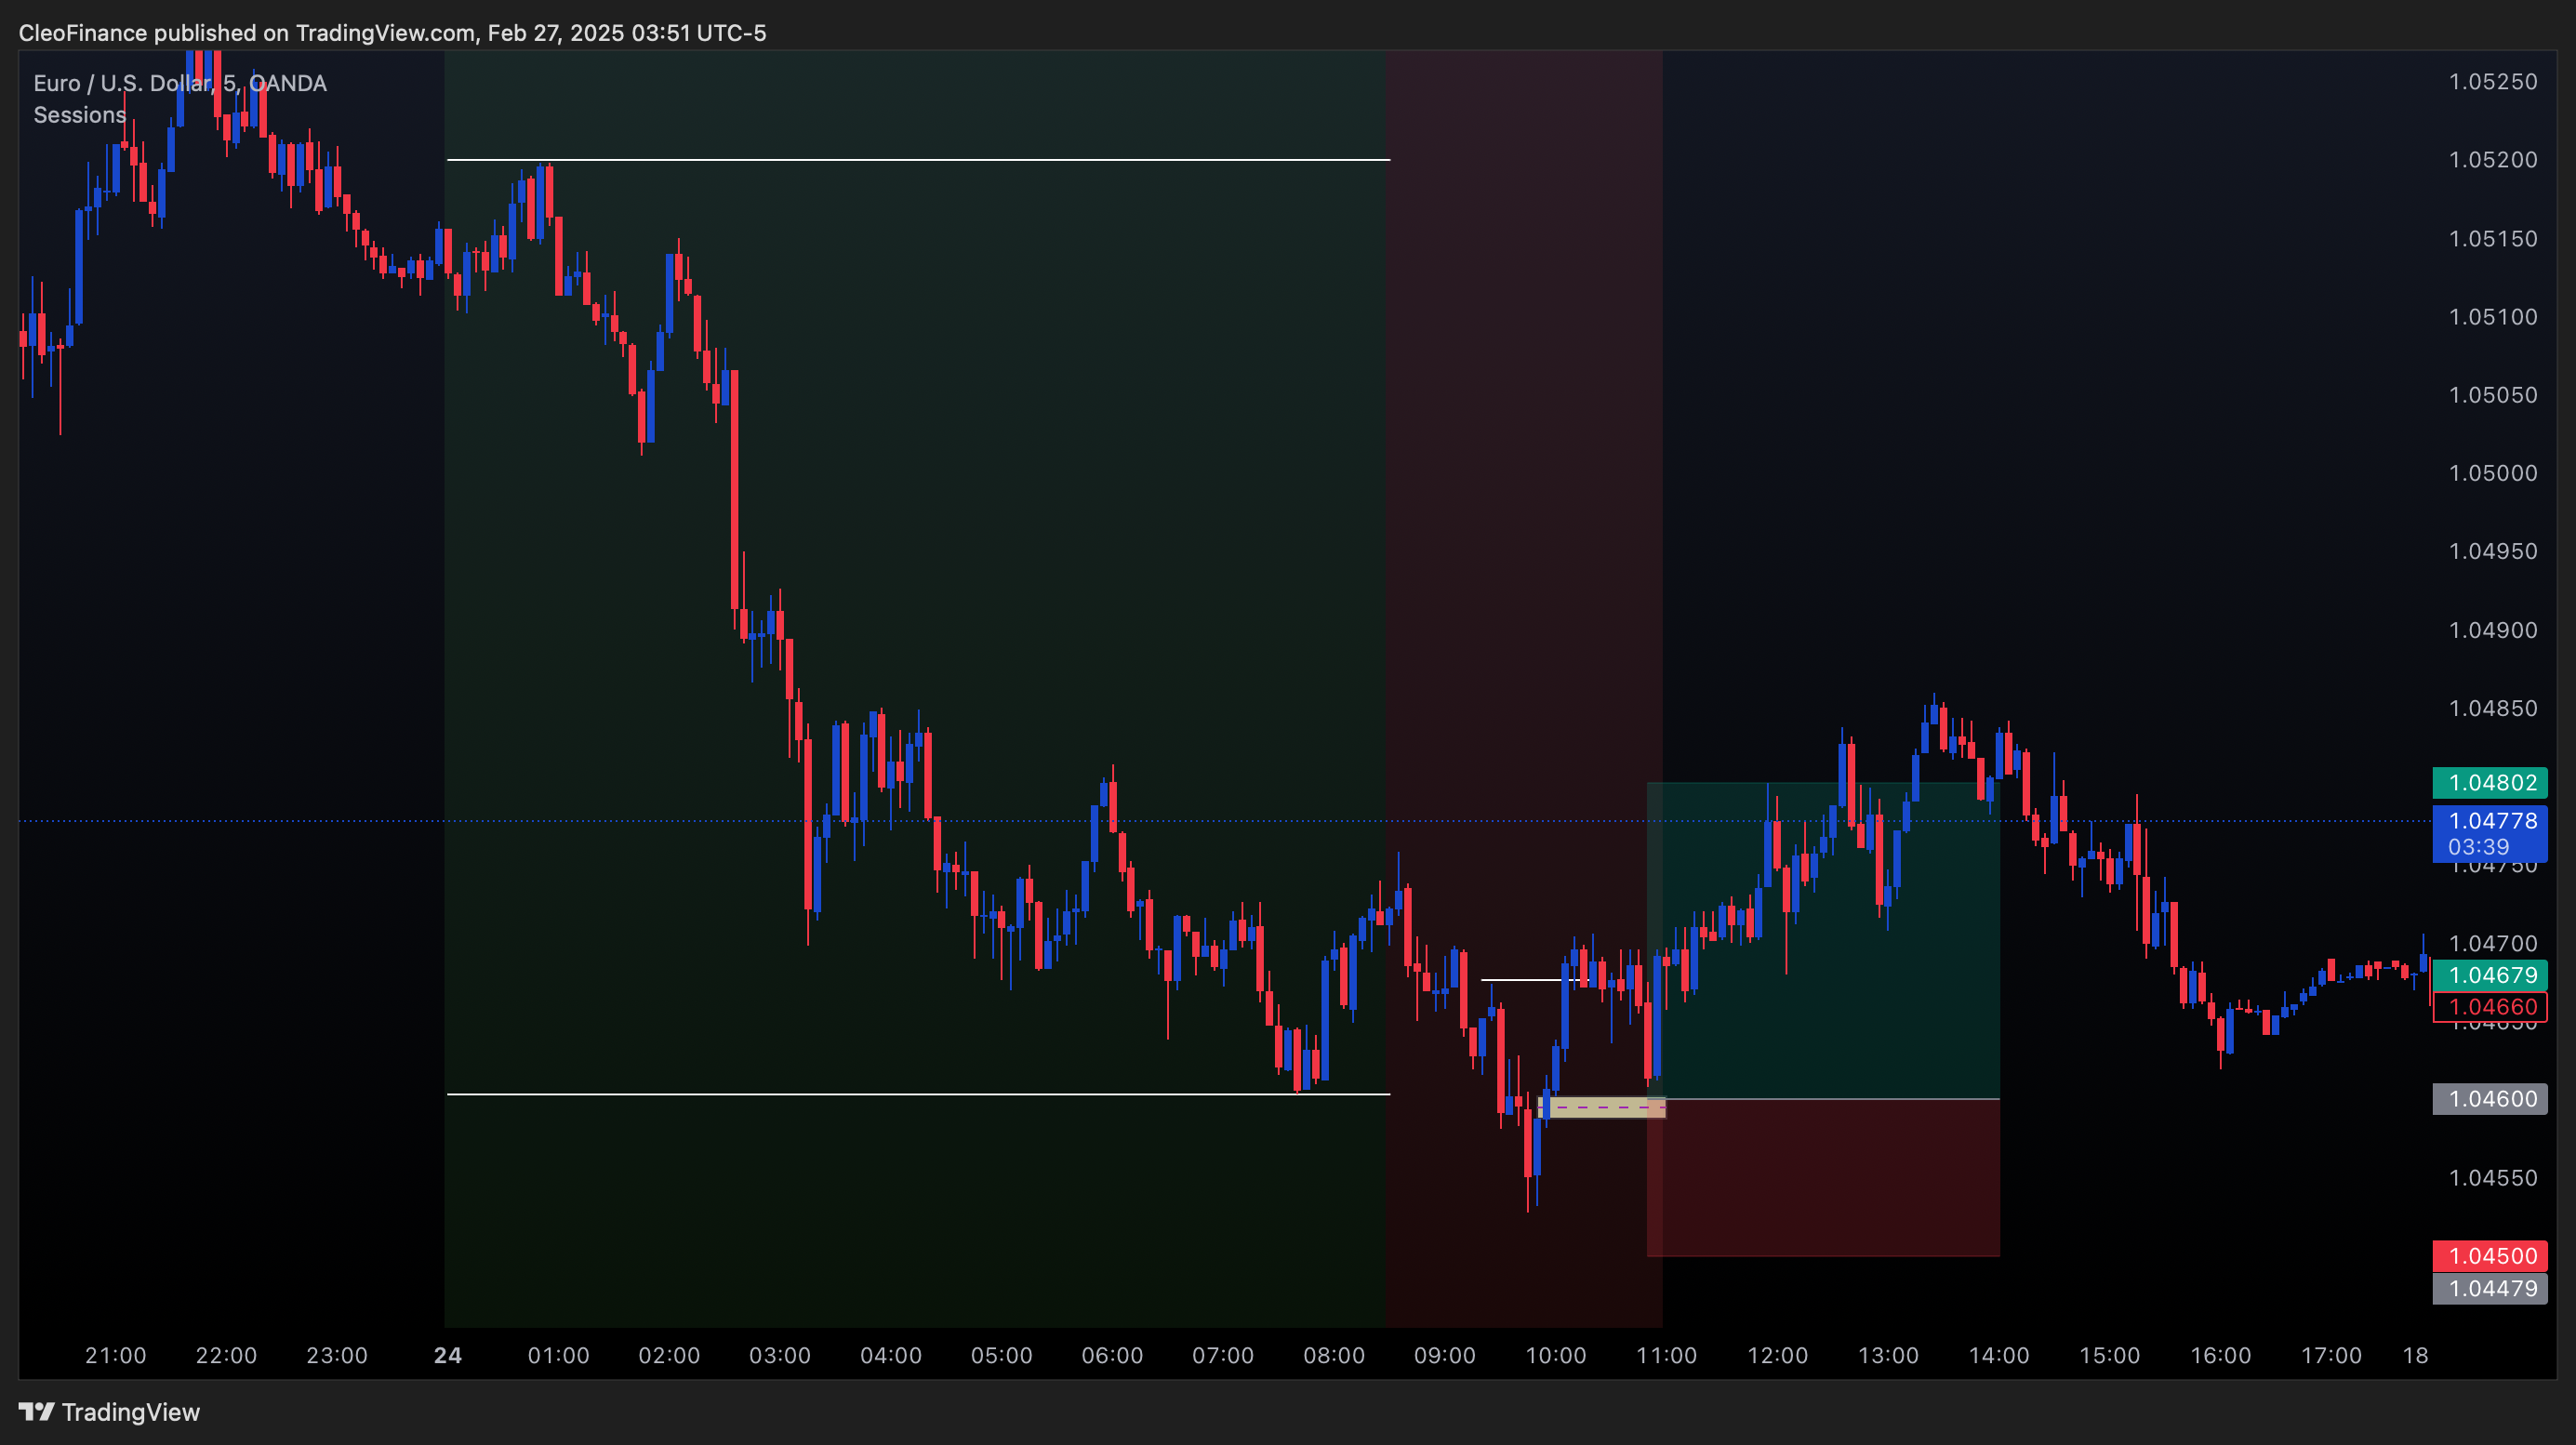Select the small beige rectangle with dashed line
This screenshot has height=1445, width=2576.
pyautogui.click(x=1602, y=1108)
